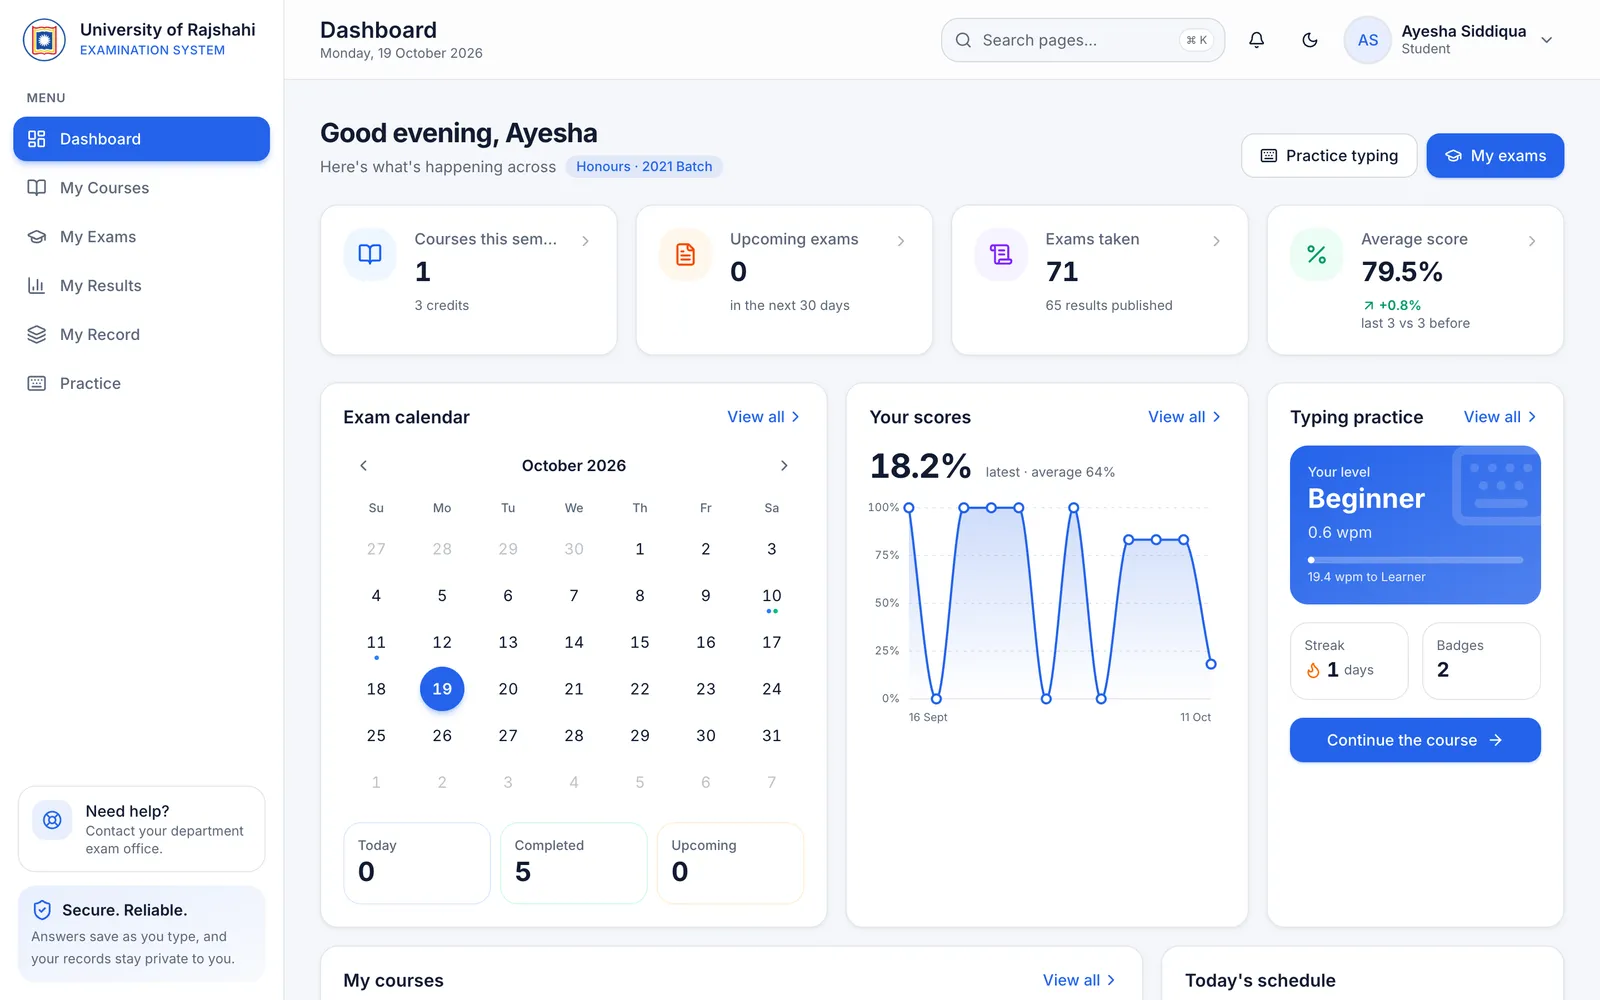Open My Exams in the sidebar
The image size is (1600, 1000).
tap(141, 237)
